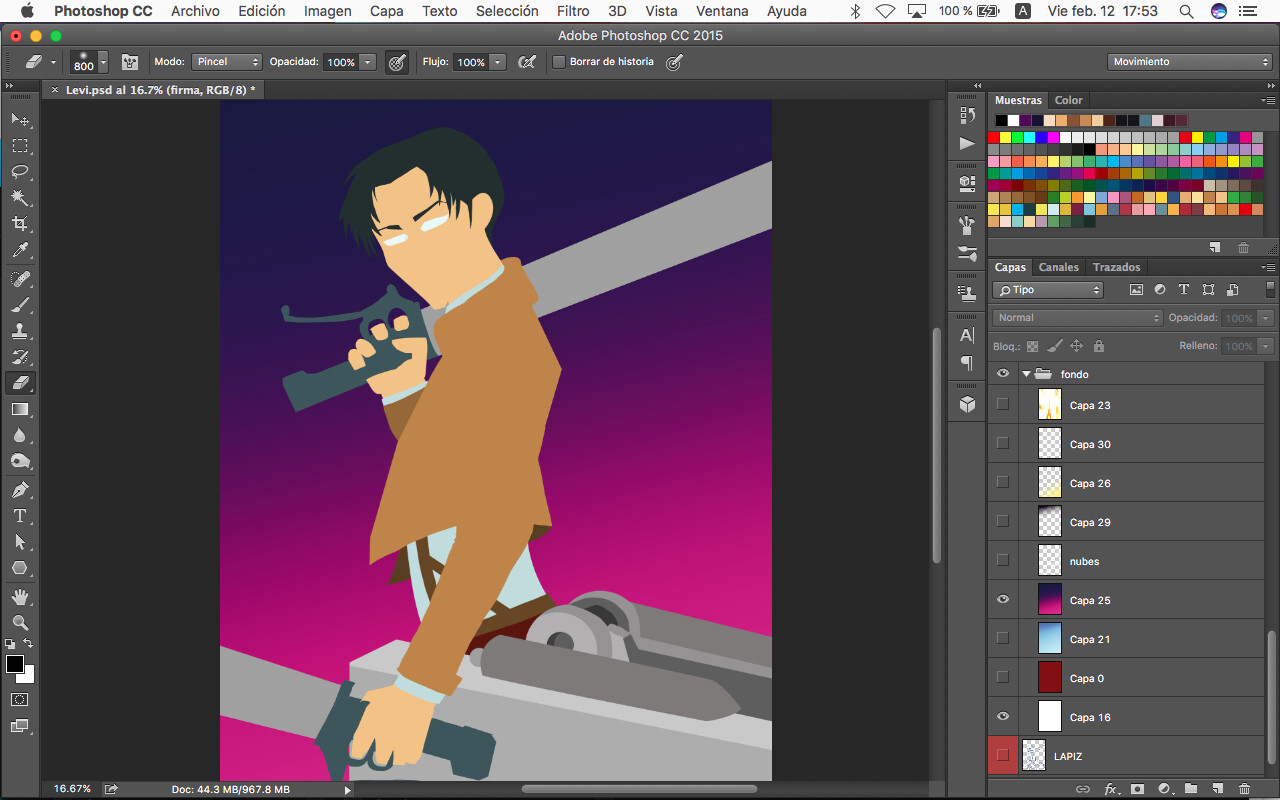Hide the fondo group
Screen dimensions: 1280x800
pos(1003,374)
